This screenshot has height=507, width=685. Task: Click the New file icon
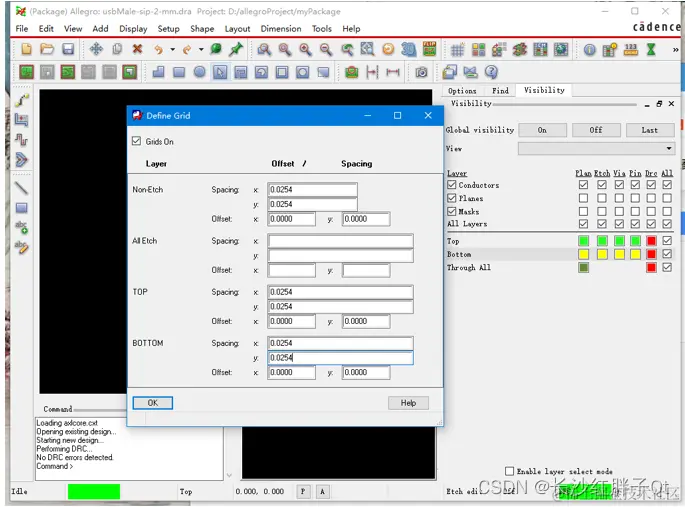tap(26, 49)
